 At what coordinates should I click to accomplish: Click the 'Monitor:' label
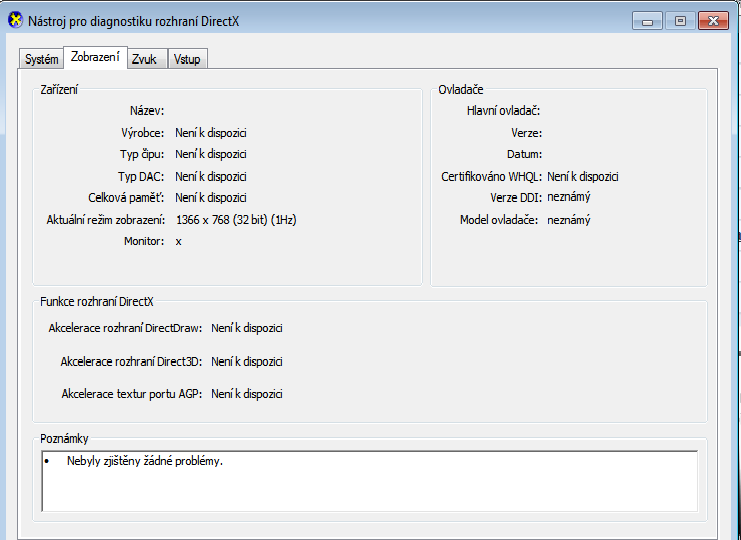(144, 241)
